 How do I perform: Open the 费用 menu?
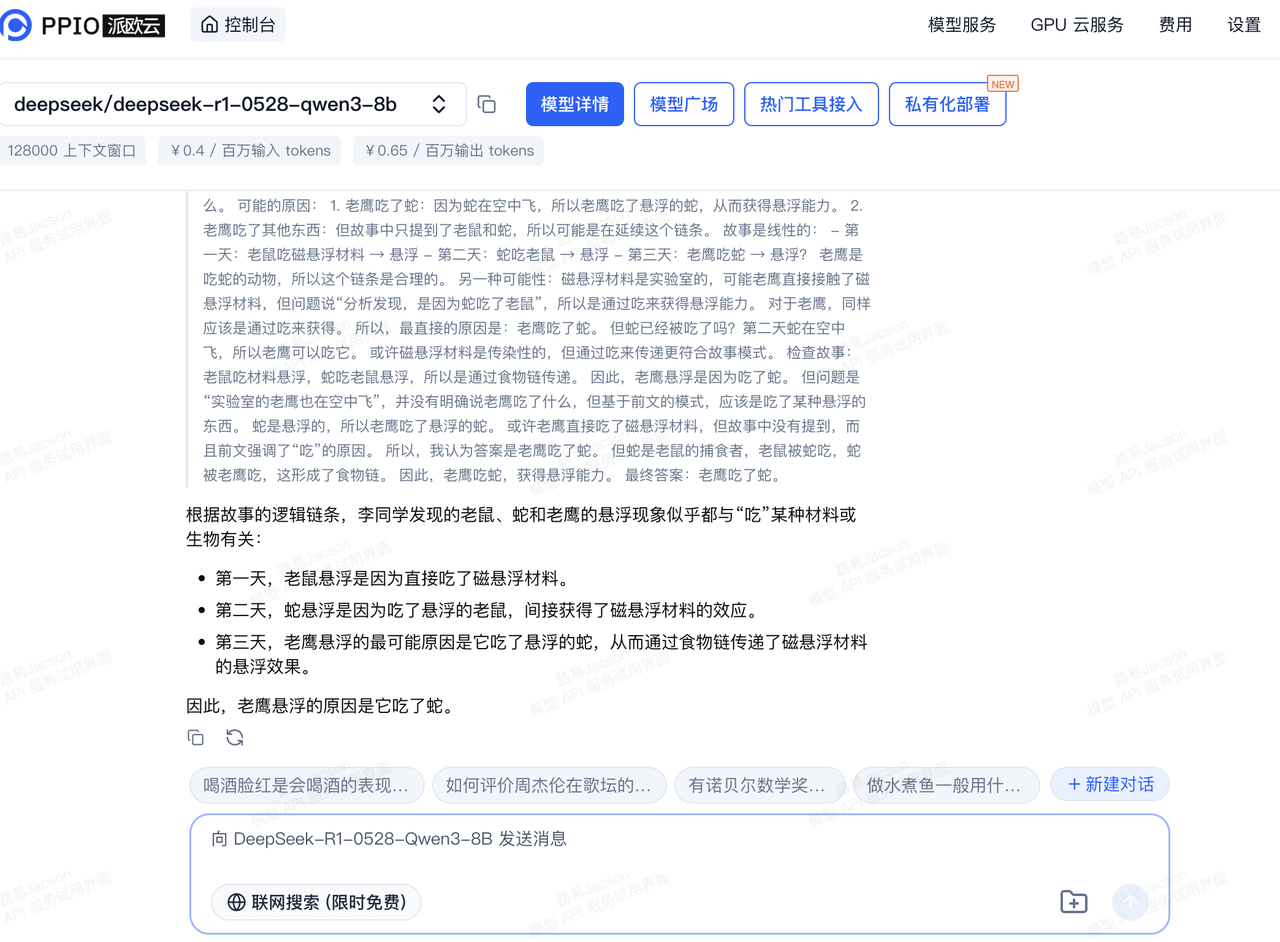click(1175, 25)
